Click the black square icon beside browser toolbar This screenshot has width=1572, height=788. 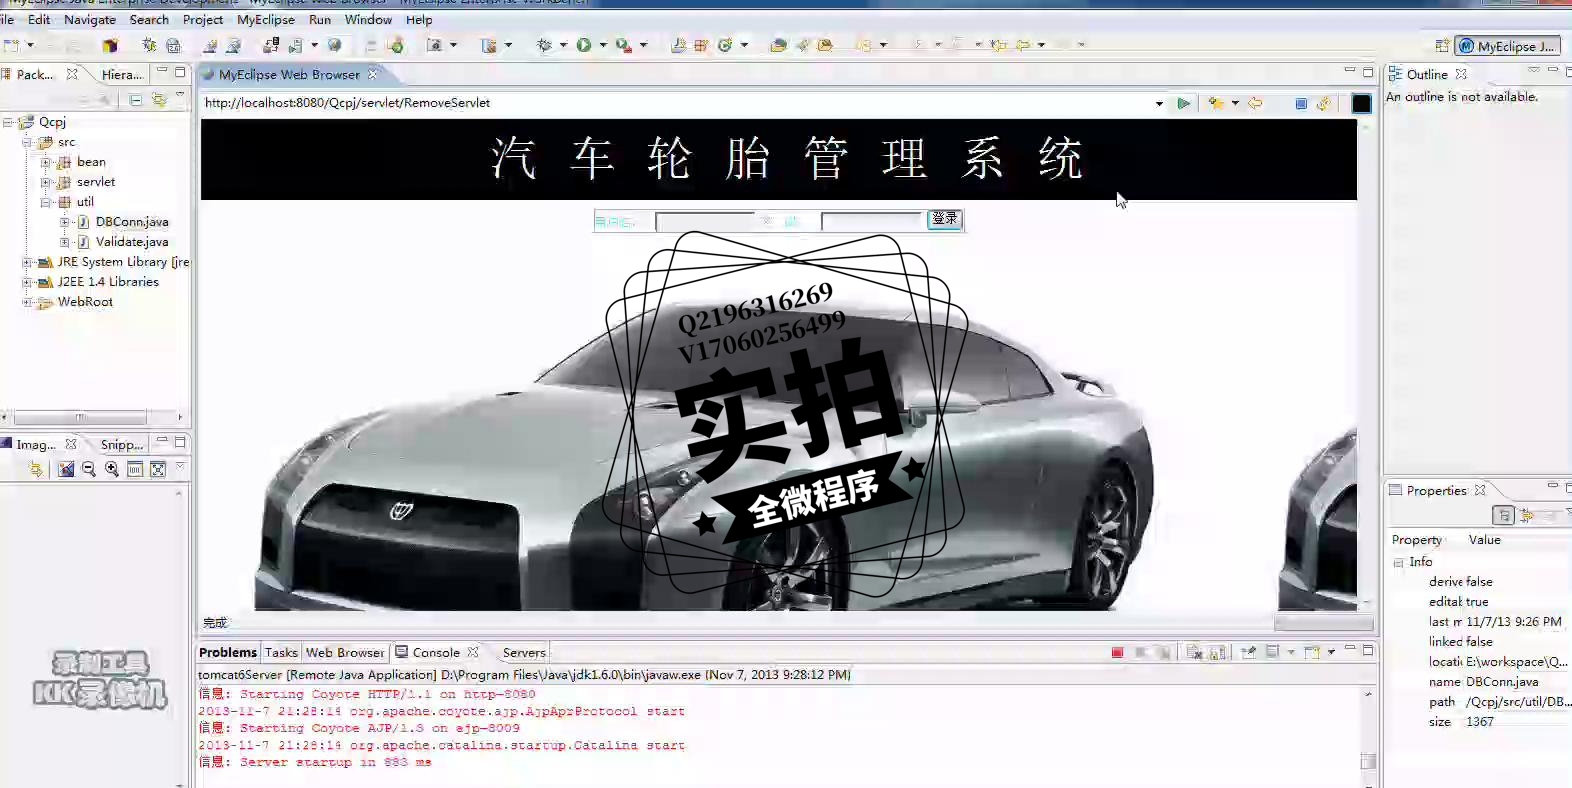coord(1361,103)
